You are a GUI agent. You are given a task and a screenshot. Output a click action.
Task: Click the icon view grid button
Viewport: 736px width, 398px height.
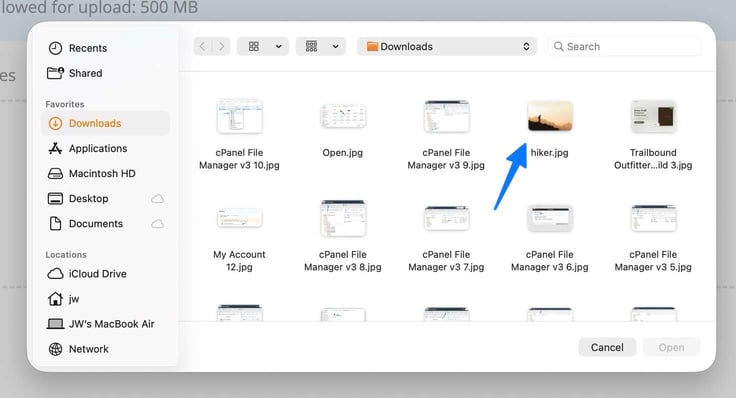254,46
